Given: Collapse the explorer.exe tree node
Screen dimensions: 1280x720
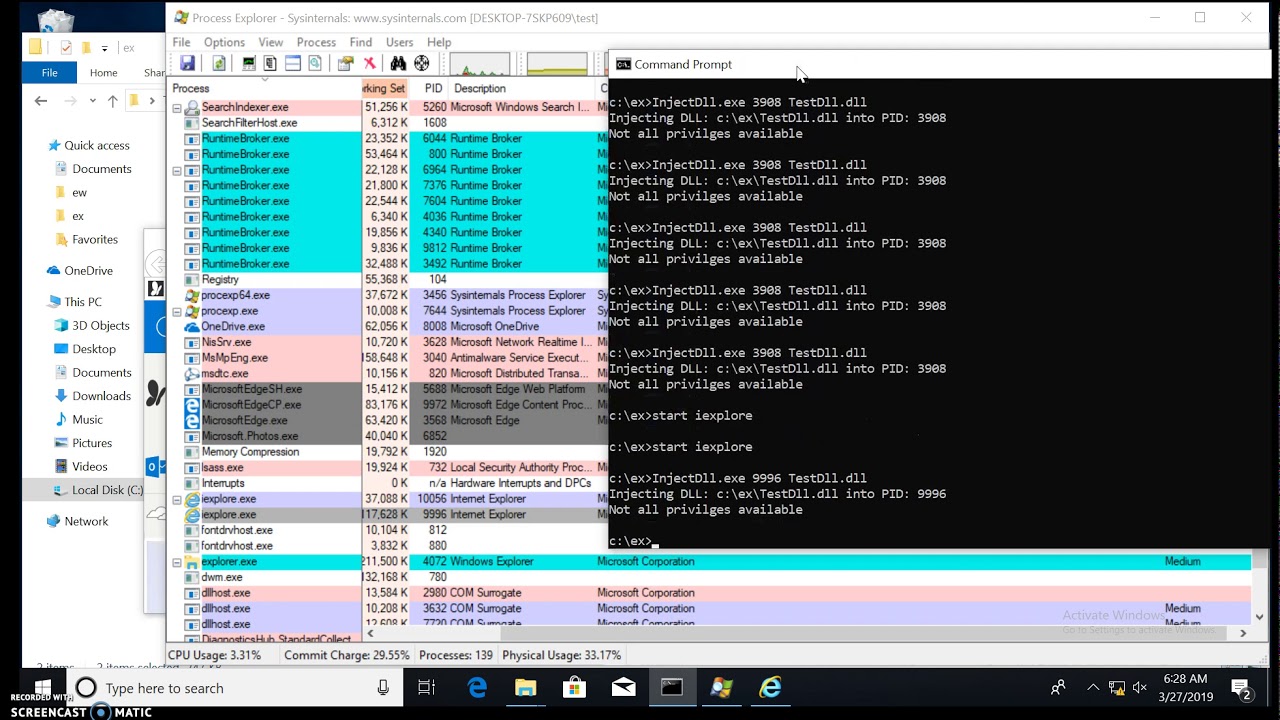Looking at the screenshot, I should click(177, 562).
